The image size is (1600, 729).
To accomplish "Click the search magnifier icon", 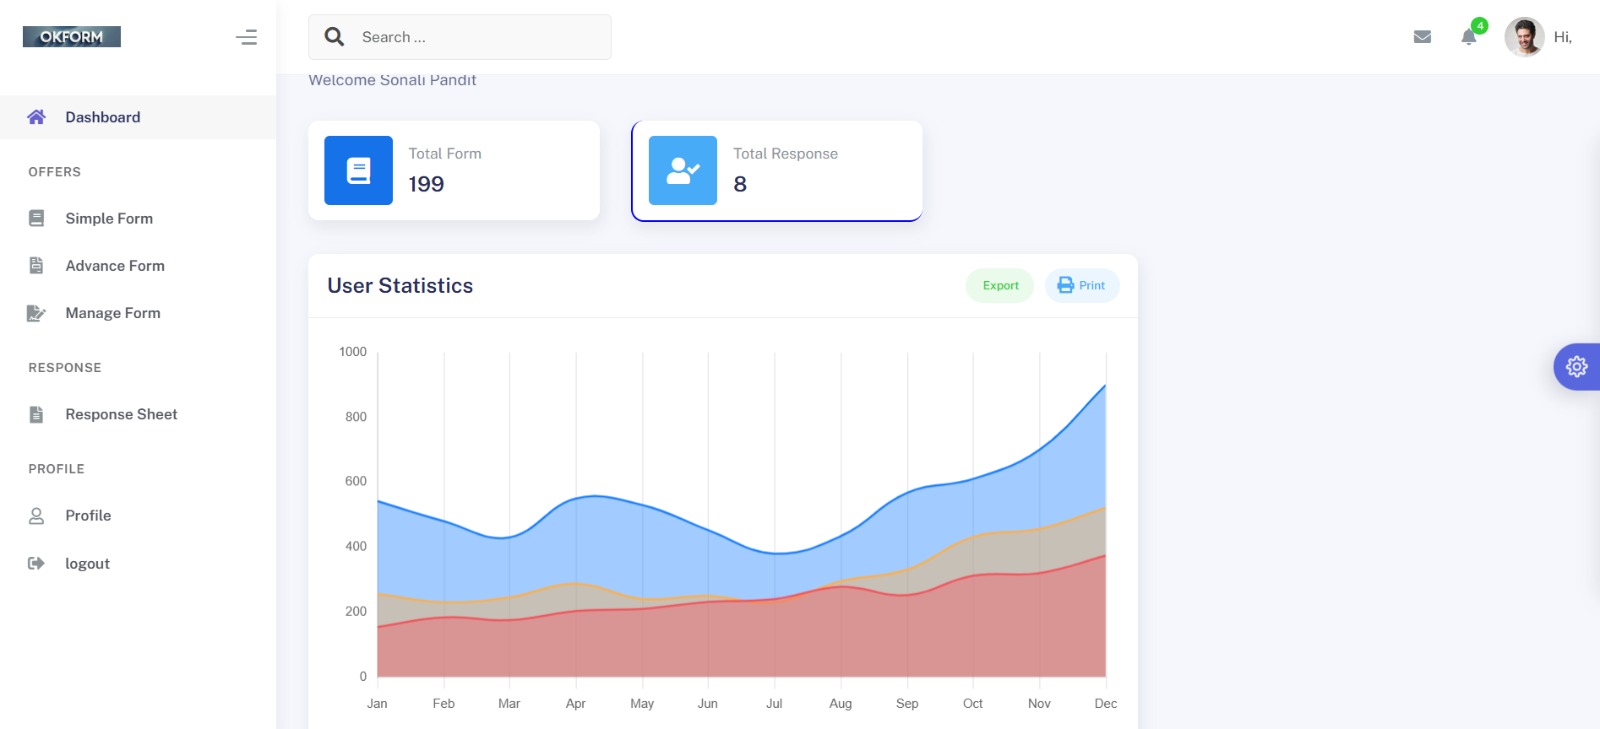I will tap(335, 37).
